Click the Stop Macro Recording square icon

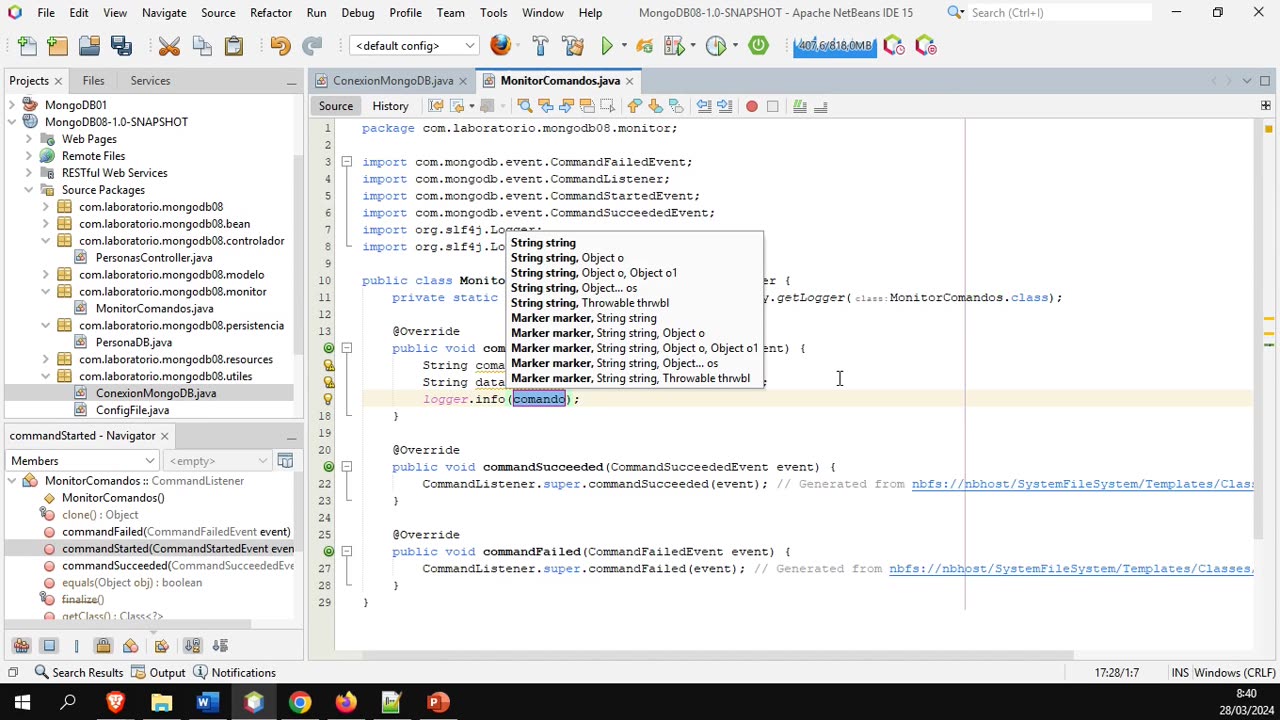click(773, 106)
